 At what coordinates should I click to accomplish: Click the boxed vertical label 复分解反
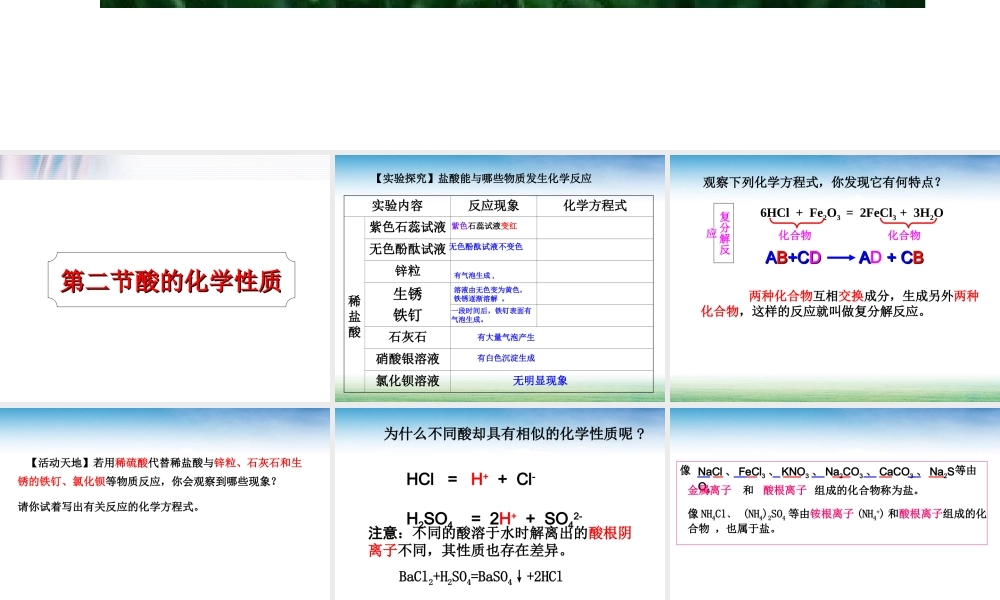click(x=724, y=233)
